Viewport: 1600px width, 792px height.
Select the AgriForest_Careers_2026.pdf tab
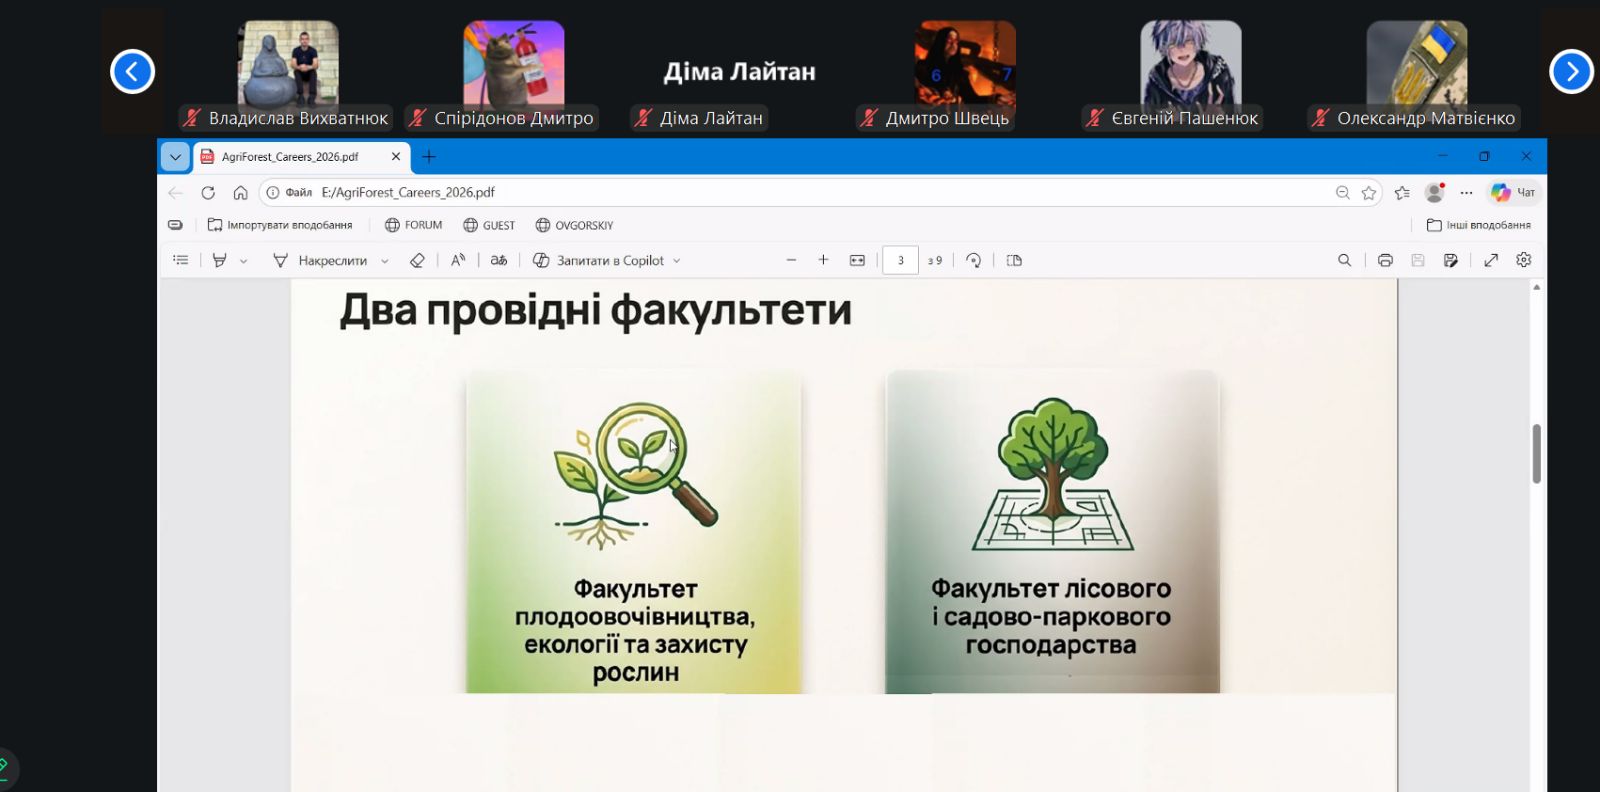pyautogui.click(x=290, y=157)
